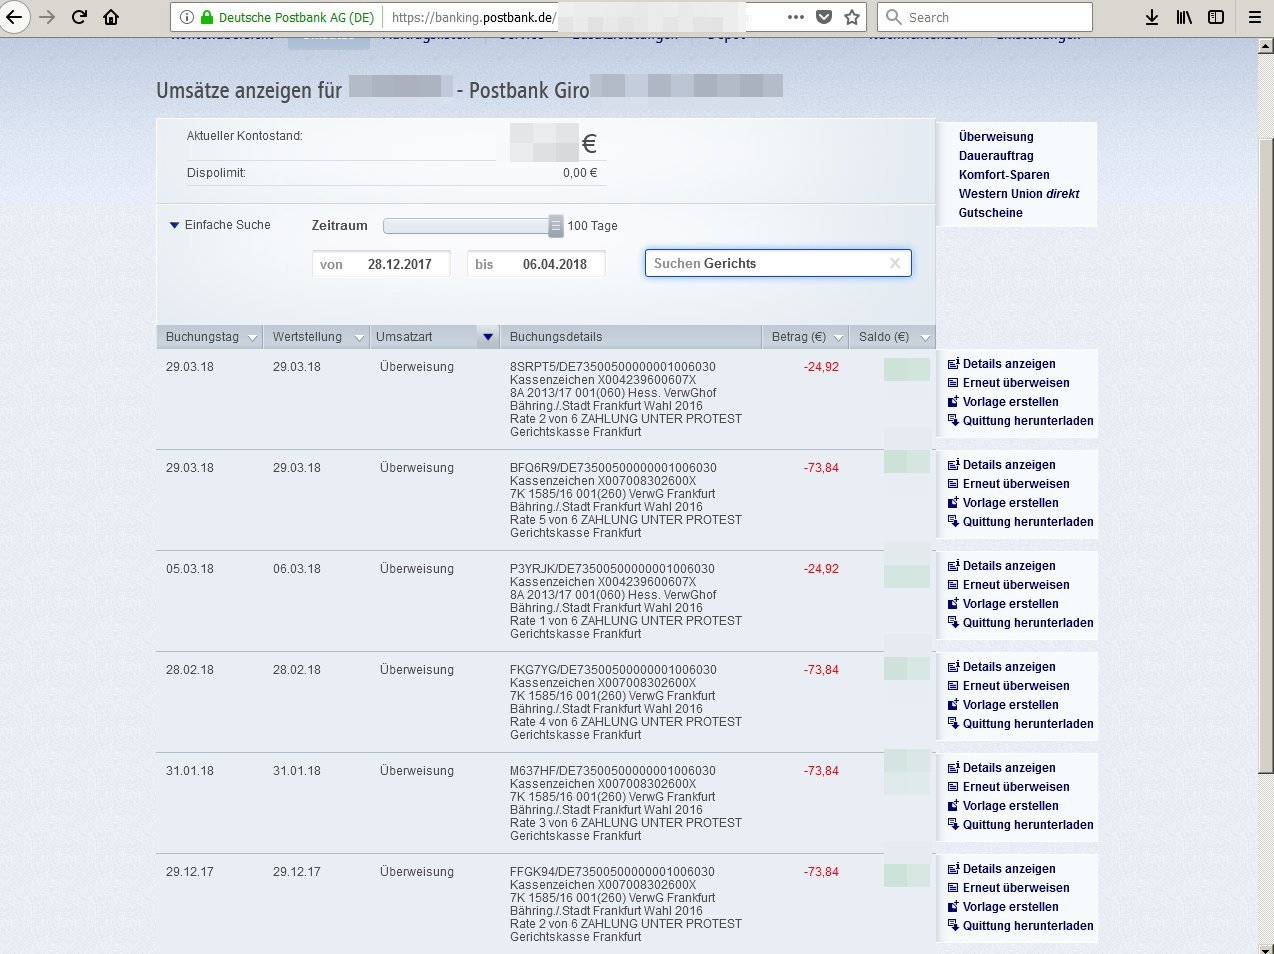
Task: Toggle the Firefox sidebar view
Action: [1216, 17]
